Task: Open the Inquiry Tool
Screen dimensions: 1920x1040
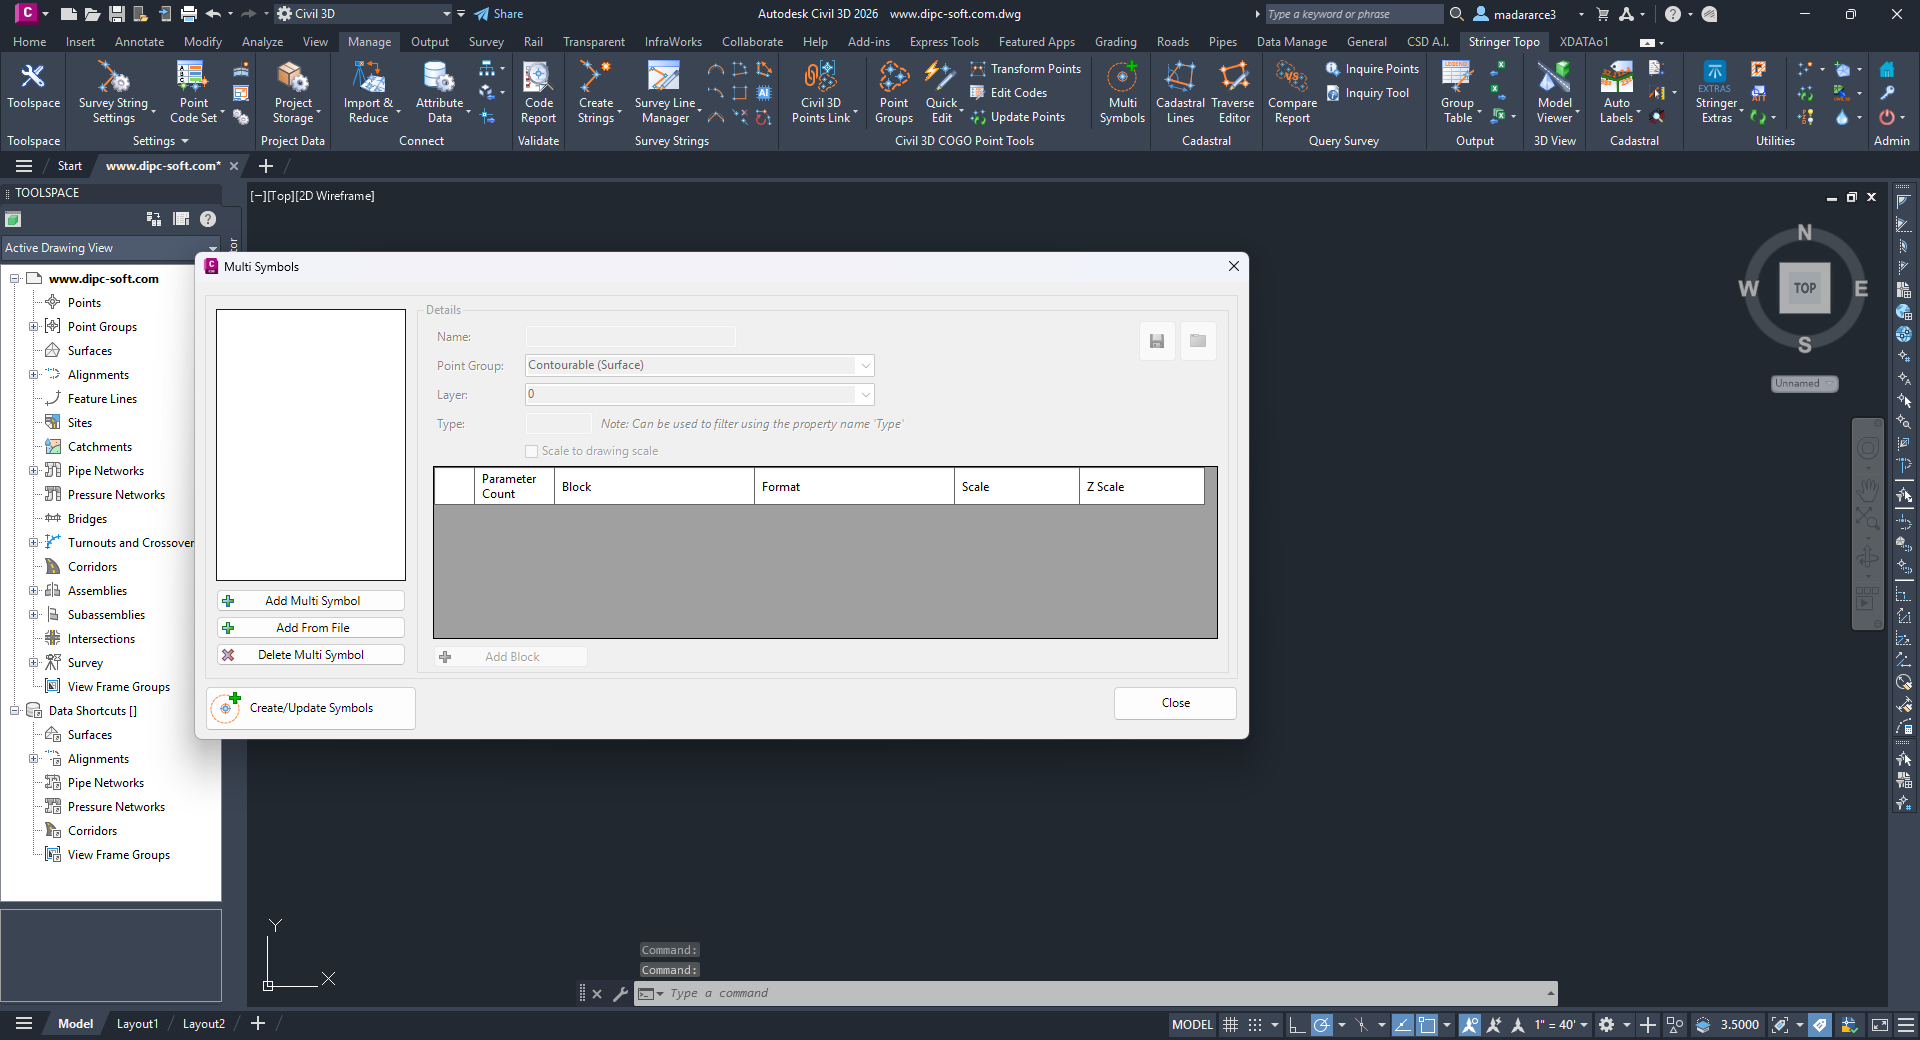Action: (x=1367, y=93)
